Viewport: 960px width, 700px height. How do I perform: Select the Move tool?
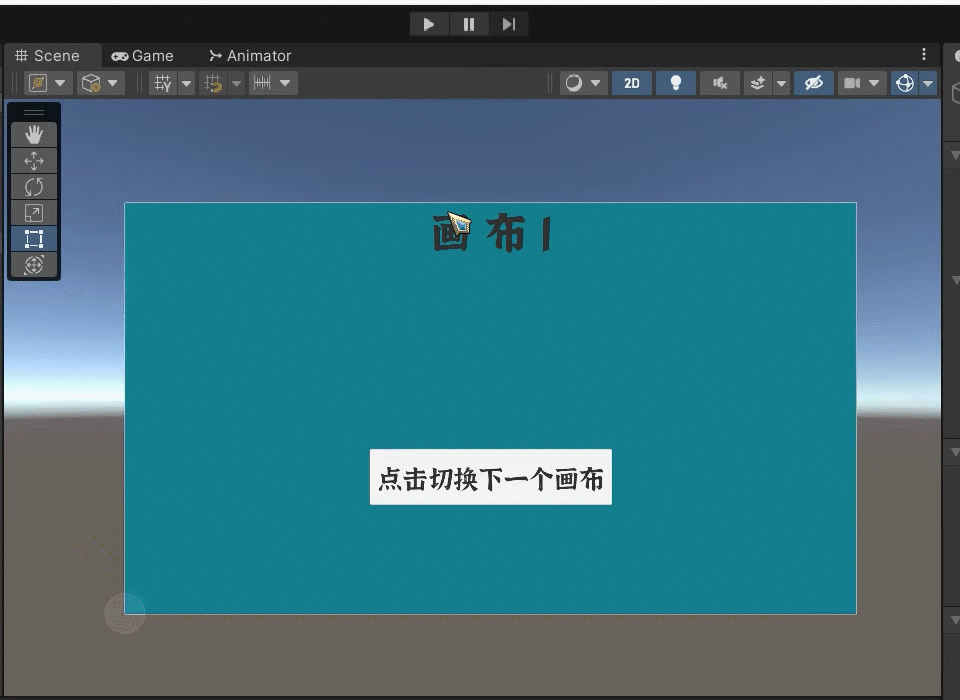pyautogui.click(x=34, y=161)
